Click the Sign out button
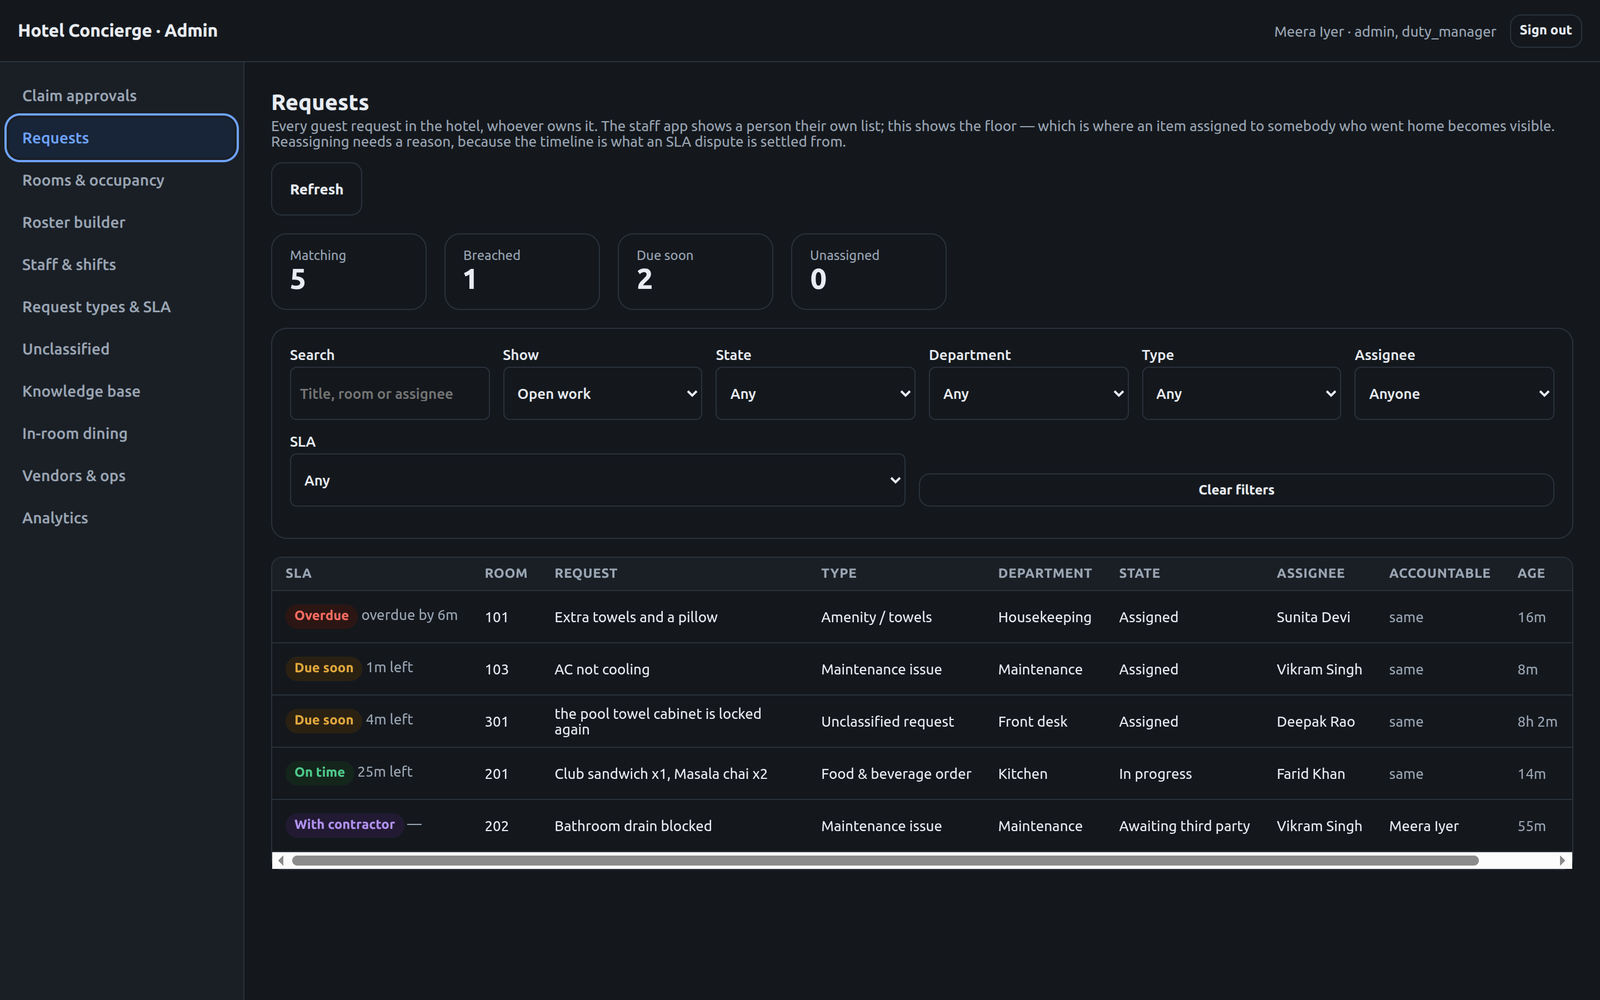The image size is (1600, 1000). [x=1545, y=31]
